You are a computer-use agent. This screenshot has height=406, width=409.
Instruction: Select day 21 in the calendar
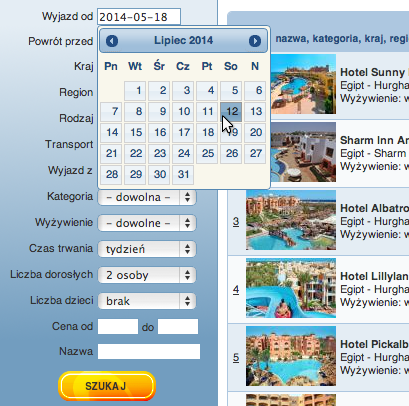(x=111, y=153)
